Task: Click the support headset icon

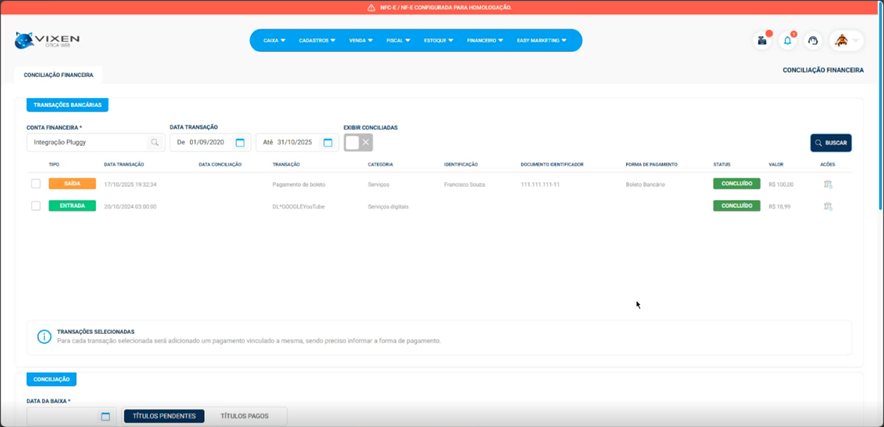Action: tap(813, 41)
